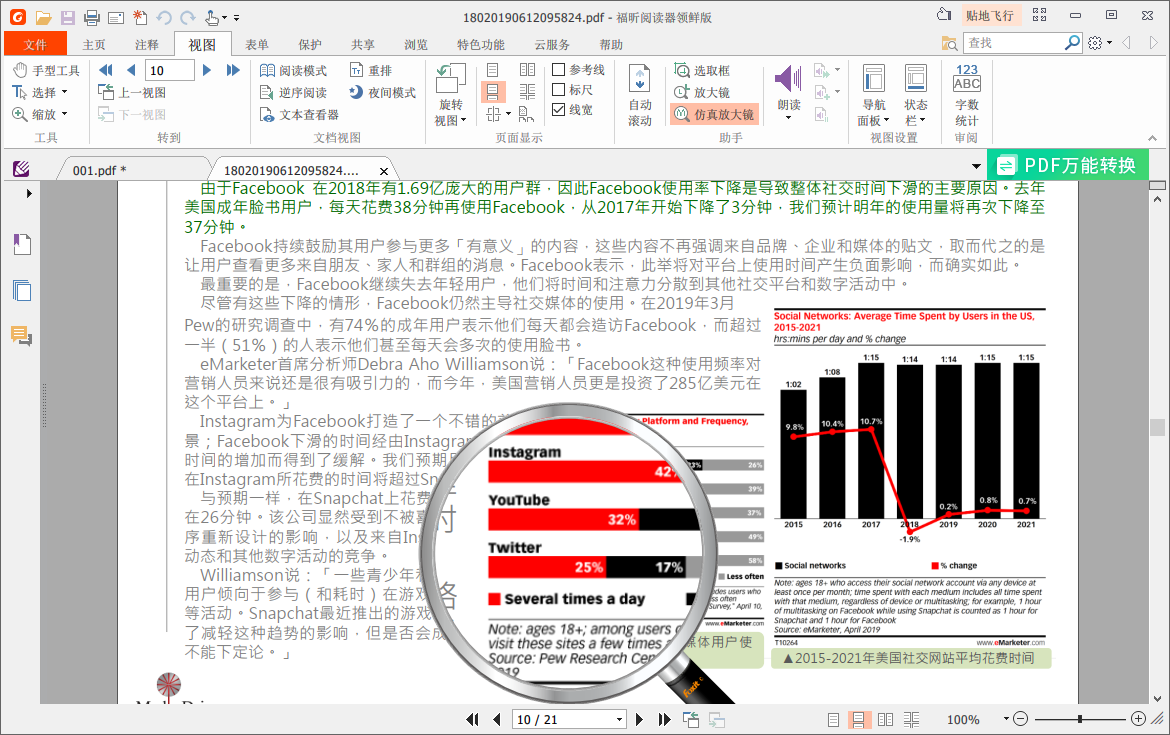Screen dimensions: 1170x735
Task: Click zoom out minus in status bar
Action: coord(1021,719)
